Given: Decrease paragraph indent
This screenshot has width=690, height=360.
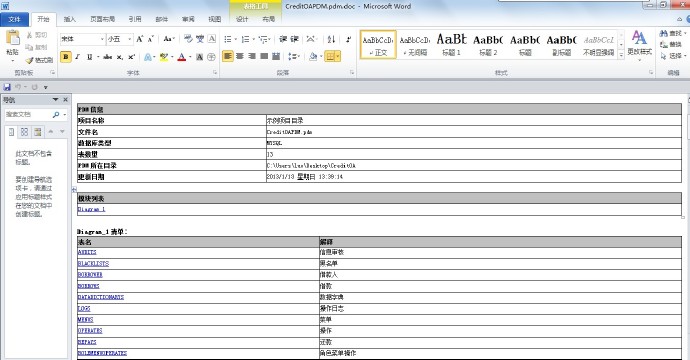Looking at the screenshot, I should 283,39.
